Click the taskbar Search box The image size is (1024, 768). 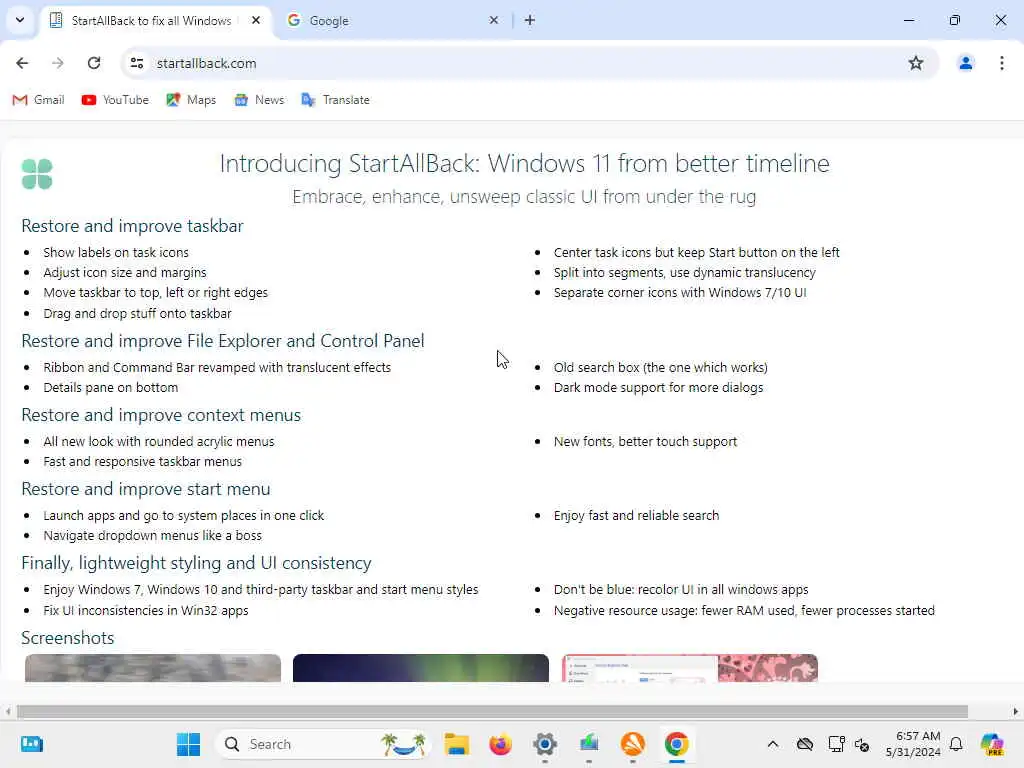pyautogui.click(x=323, y=744)
